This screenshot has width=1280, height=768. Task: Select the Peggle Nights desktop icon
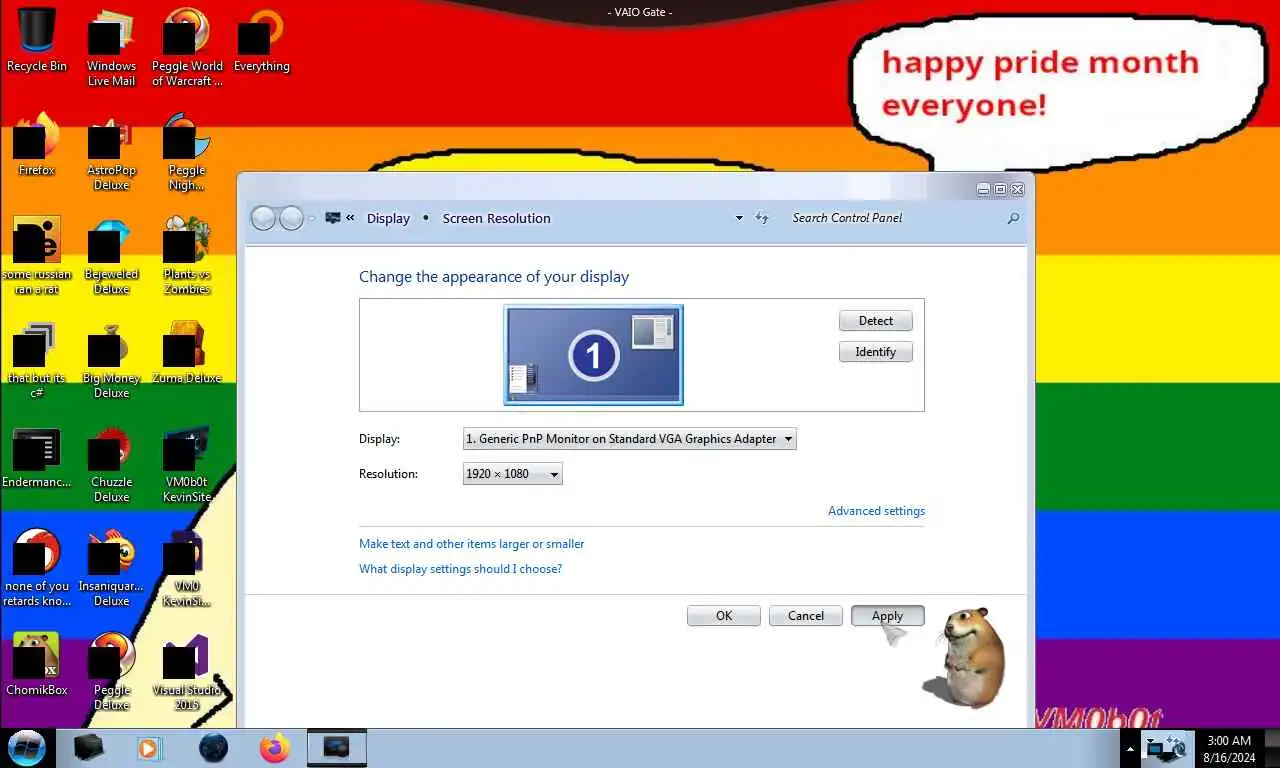[187, 152]
